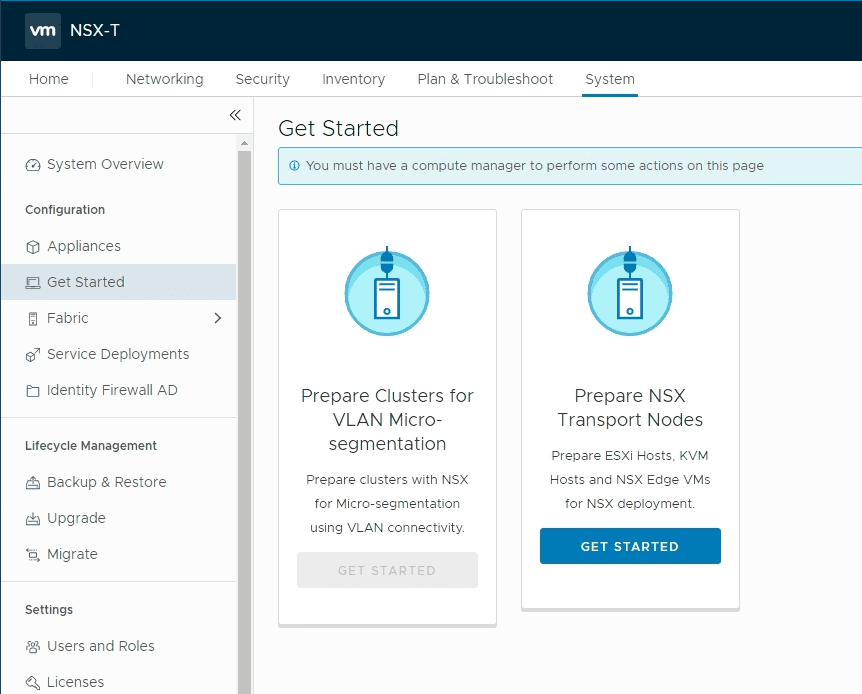Collapse the left navigation panel

(x=235, y=115)
